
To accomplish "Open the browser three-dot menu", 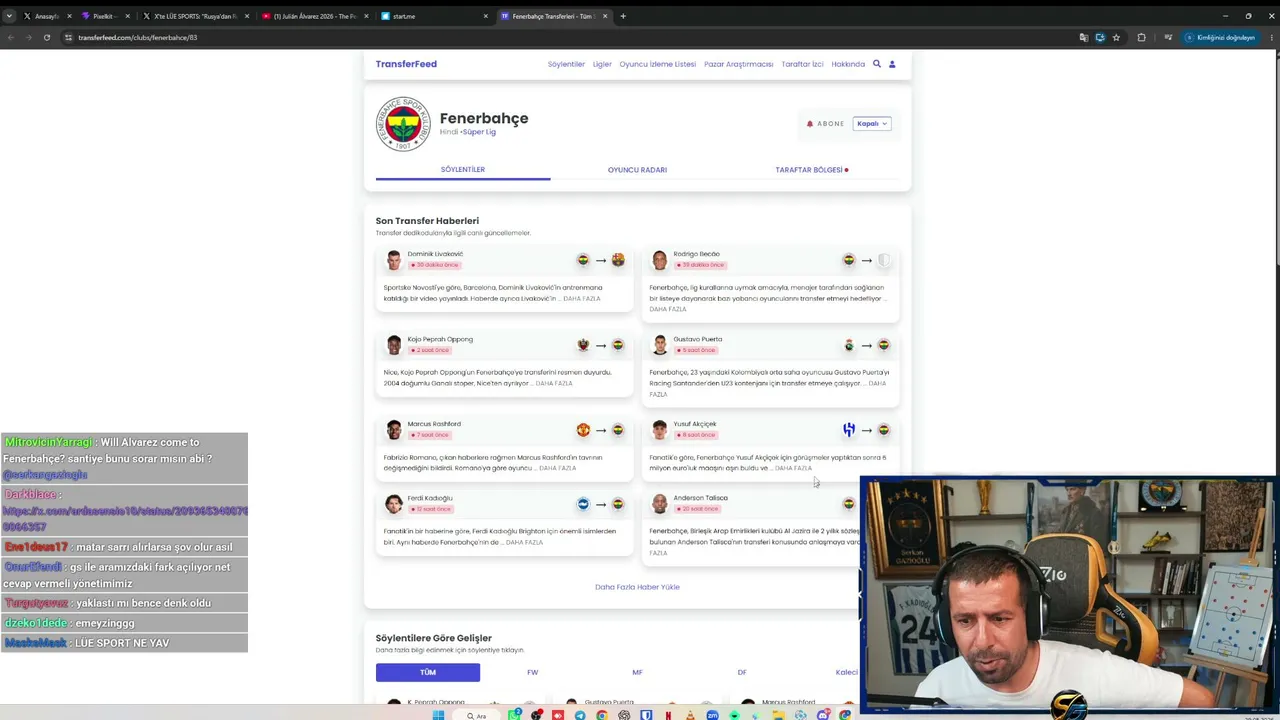I will (1272, 37).
